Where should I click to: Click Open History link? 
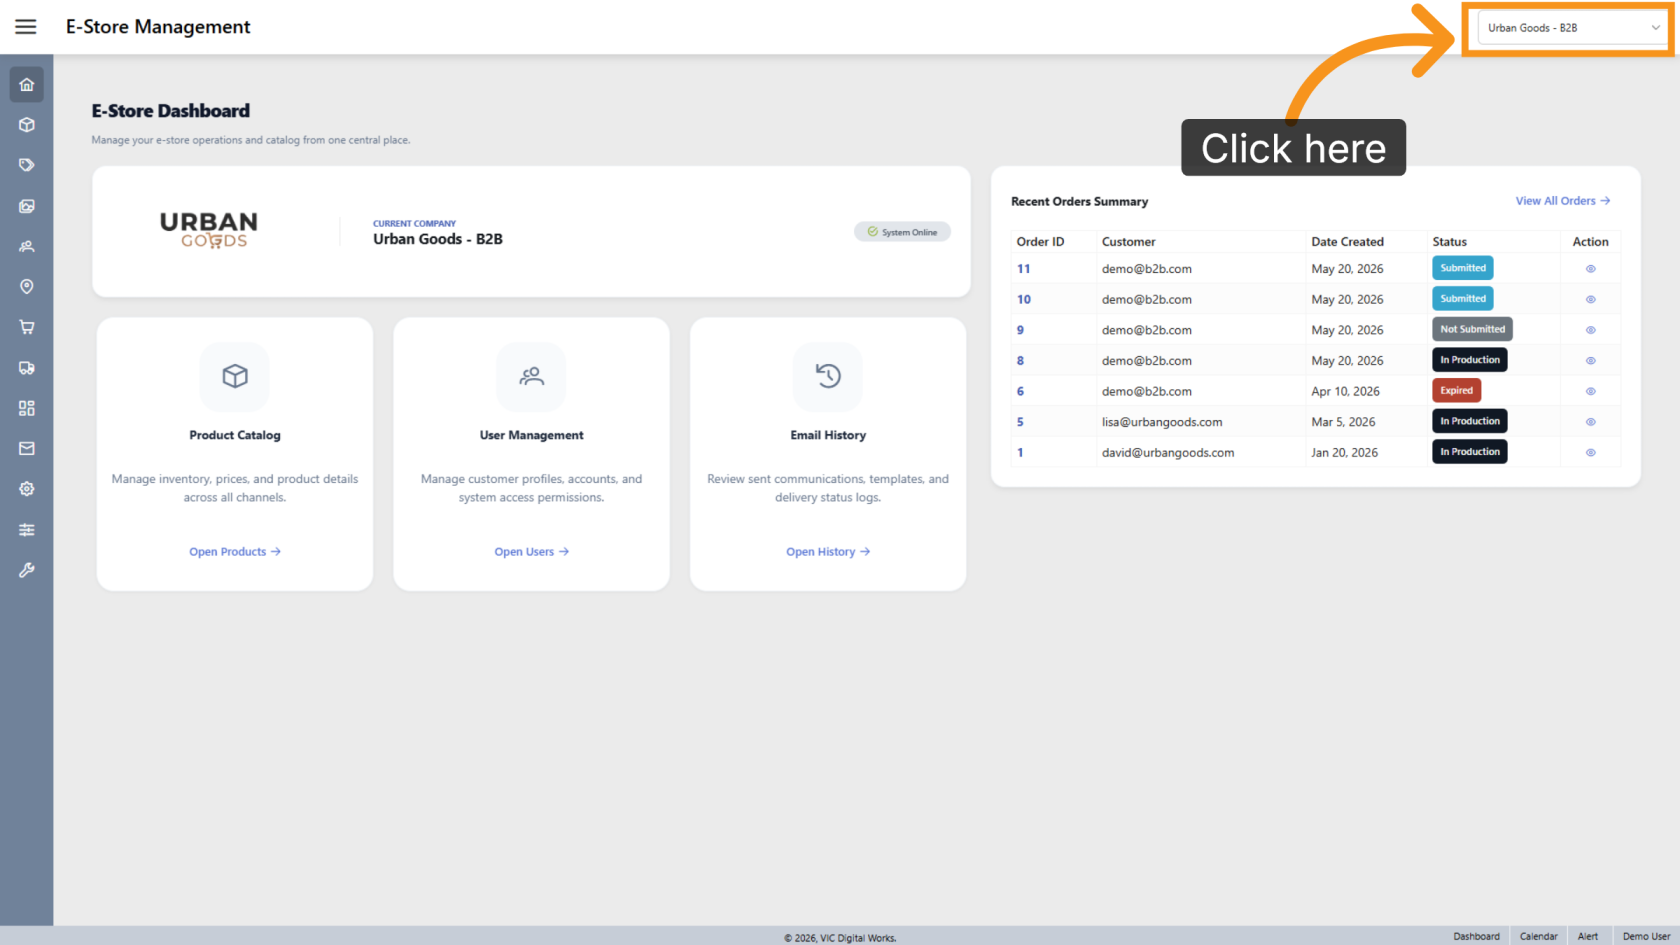pyautogui.click(x=828, y=552)
